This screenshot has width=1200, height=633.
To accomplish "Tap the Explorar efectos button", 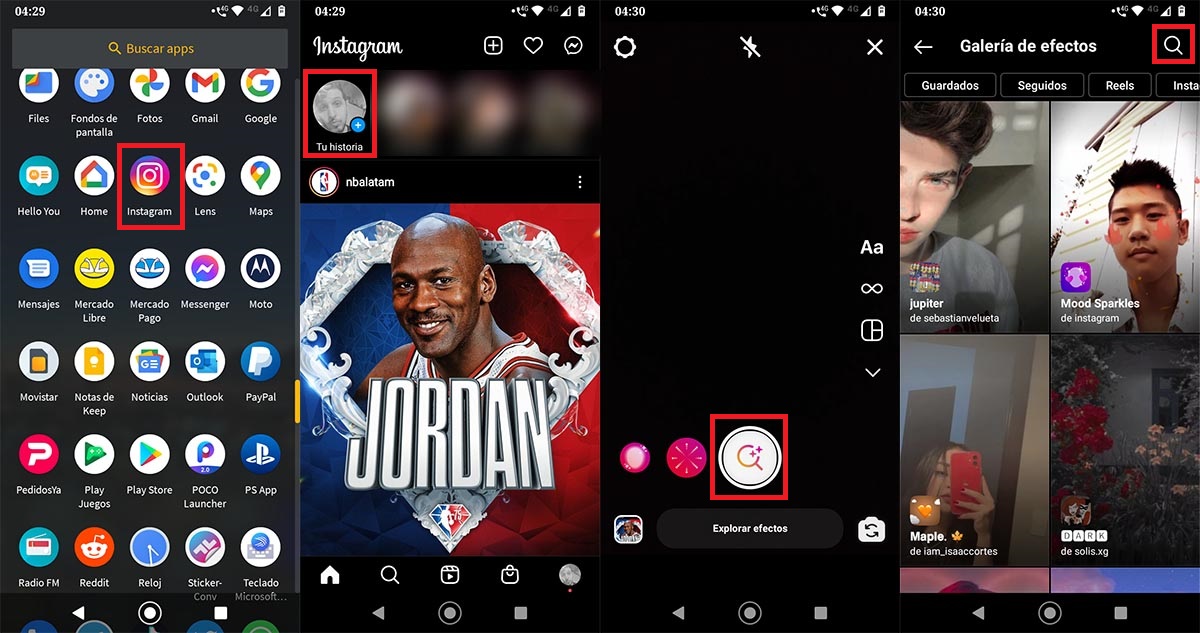I will tap(750, 528).
